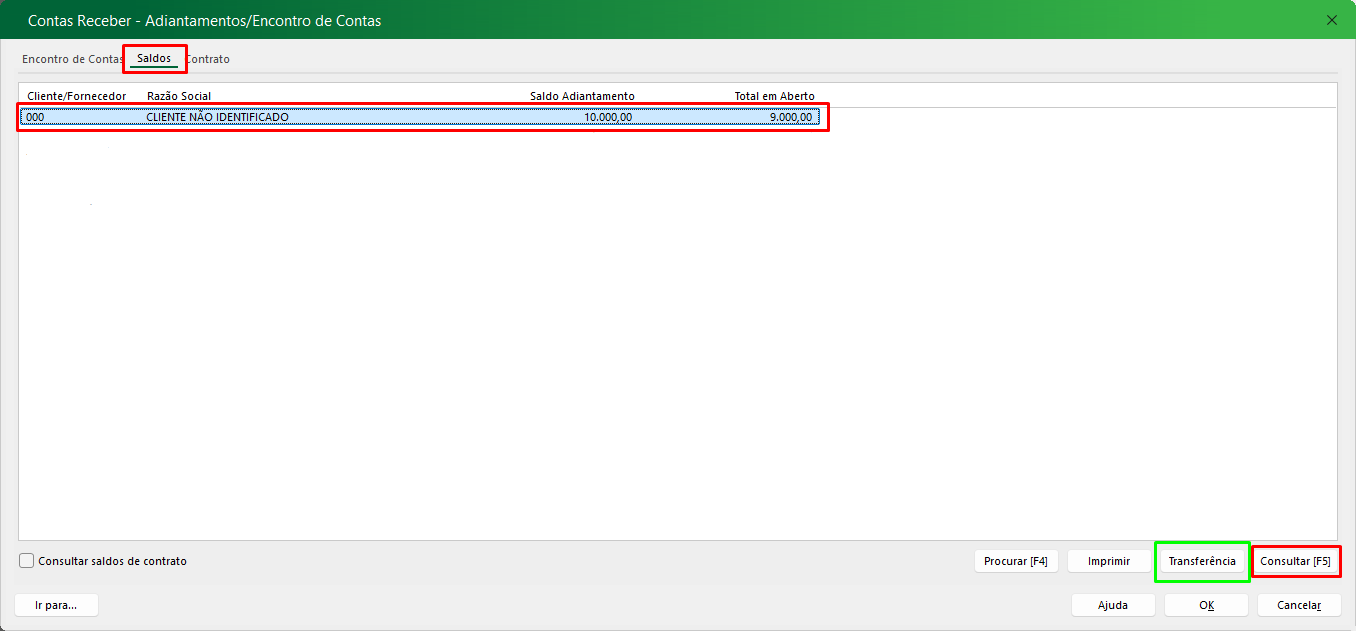The height and width of the screenshot is (631, 1356).
Task: Cancel the dialog with Cancelar
Action: pos(1298,605)
